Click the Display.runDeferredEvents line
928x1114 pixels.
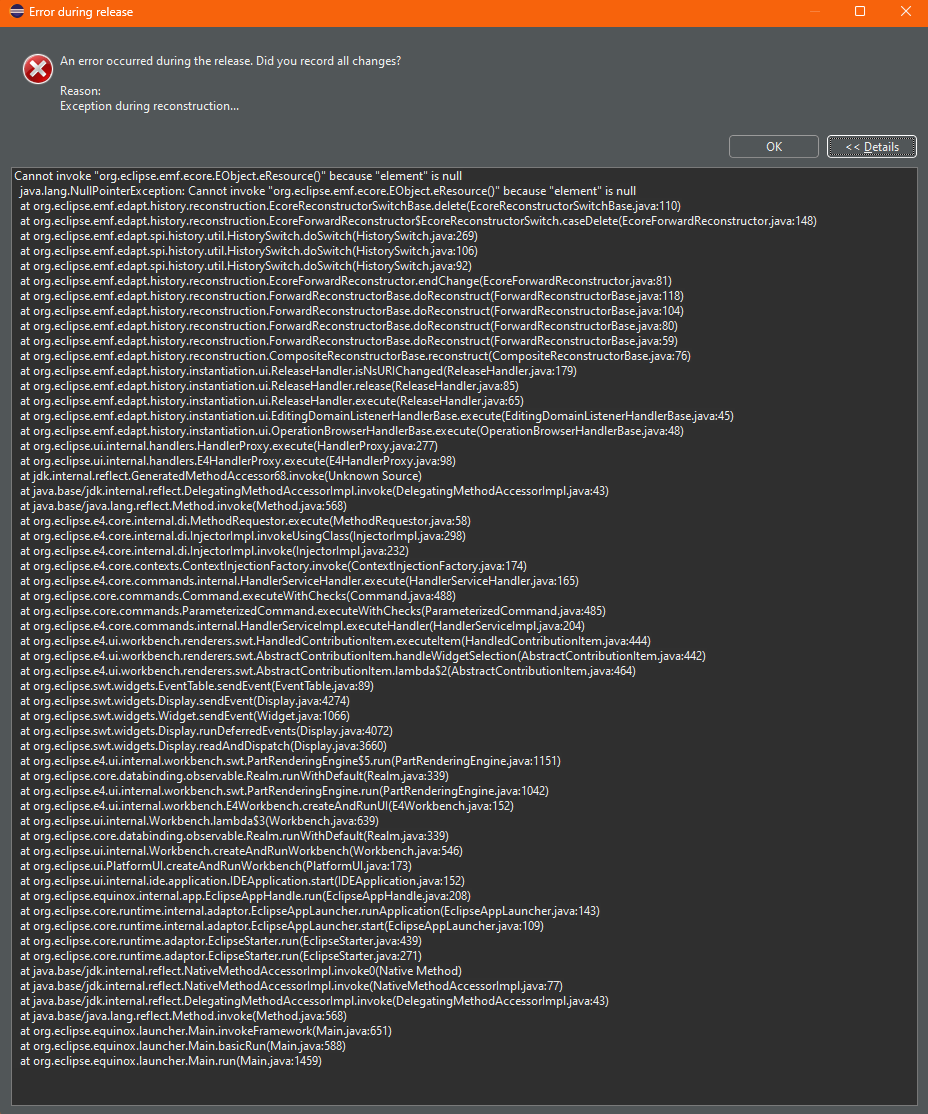point(206,730)
